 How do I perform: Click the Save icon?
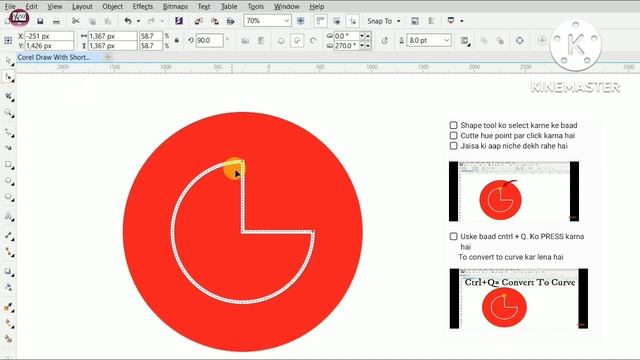pos(40,21)
